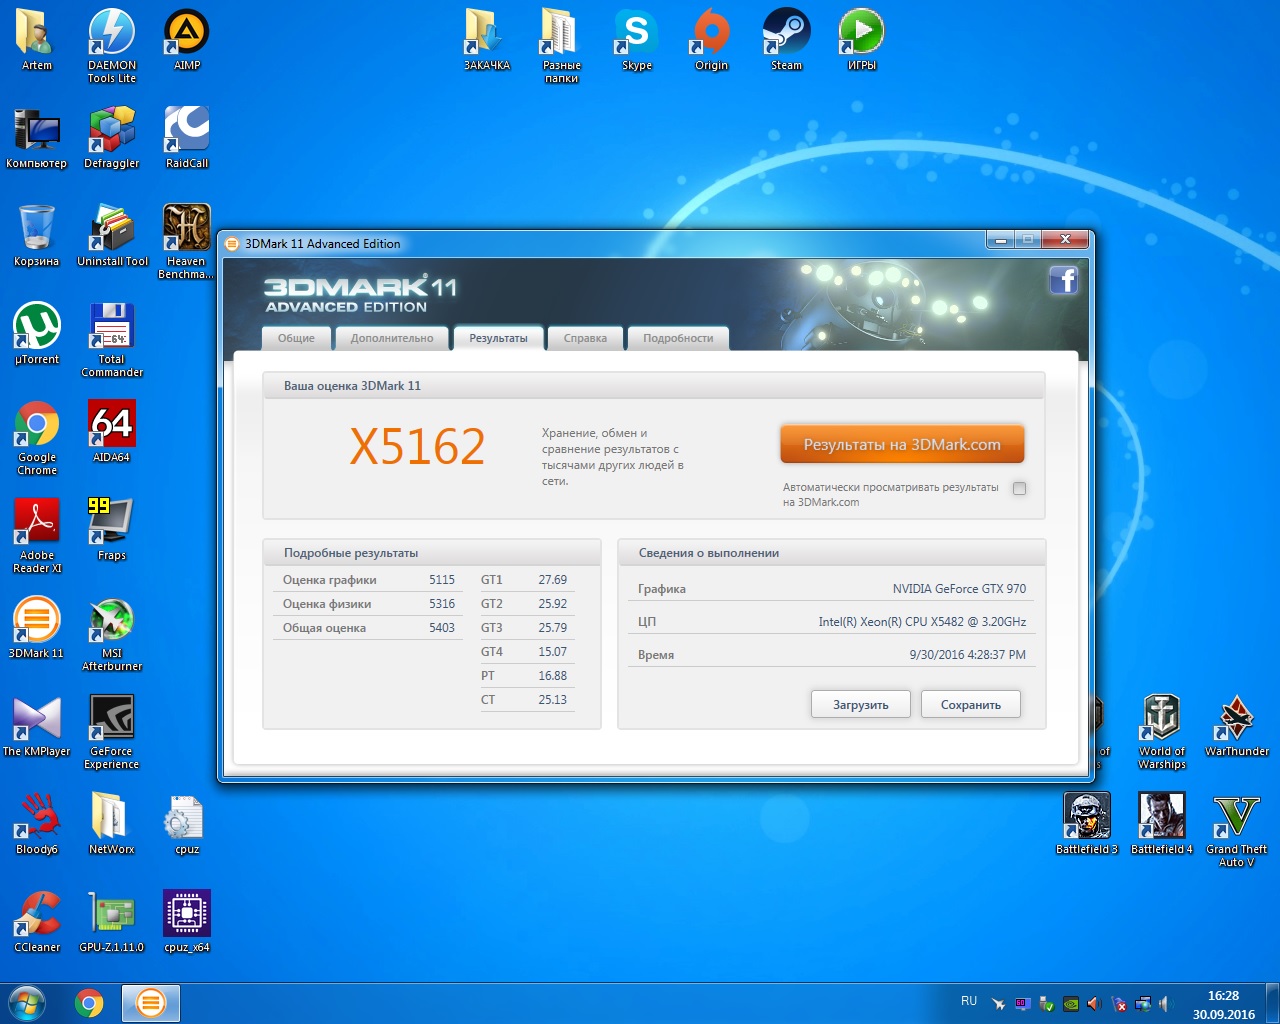Select the CCleaner desktop shortcut
This screenshot has height=1024, width=1280.
[37, 921]
